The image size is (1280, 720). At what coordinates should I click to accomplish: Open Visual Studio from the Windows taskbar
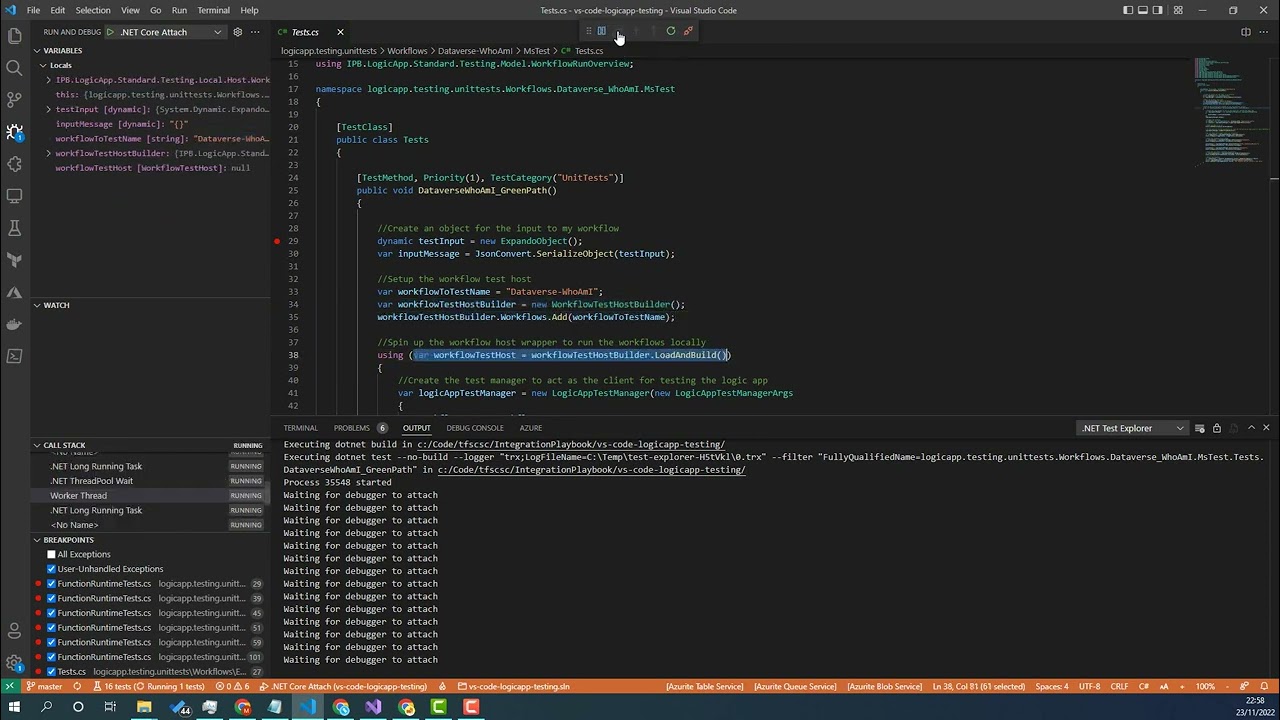(373, 708)
